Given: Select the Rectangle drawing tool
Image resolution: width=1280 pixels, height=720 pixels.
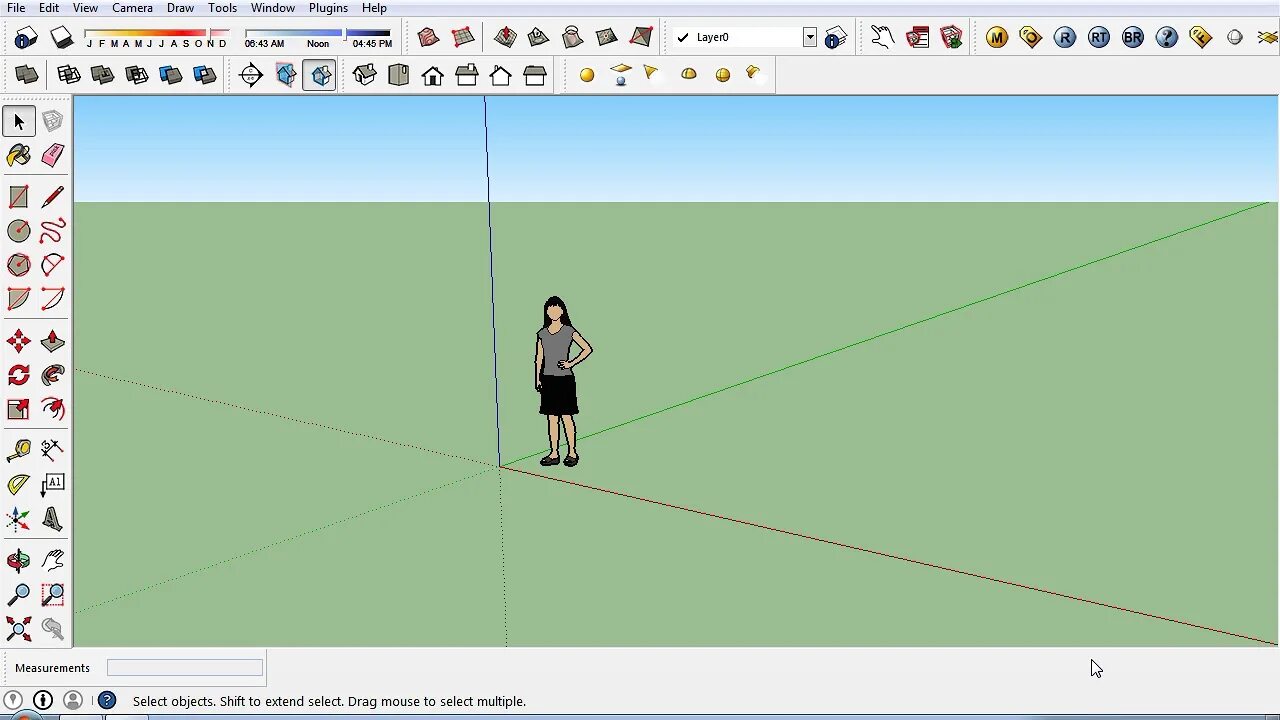Looking at the screenshot, I should point(19,197).
